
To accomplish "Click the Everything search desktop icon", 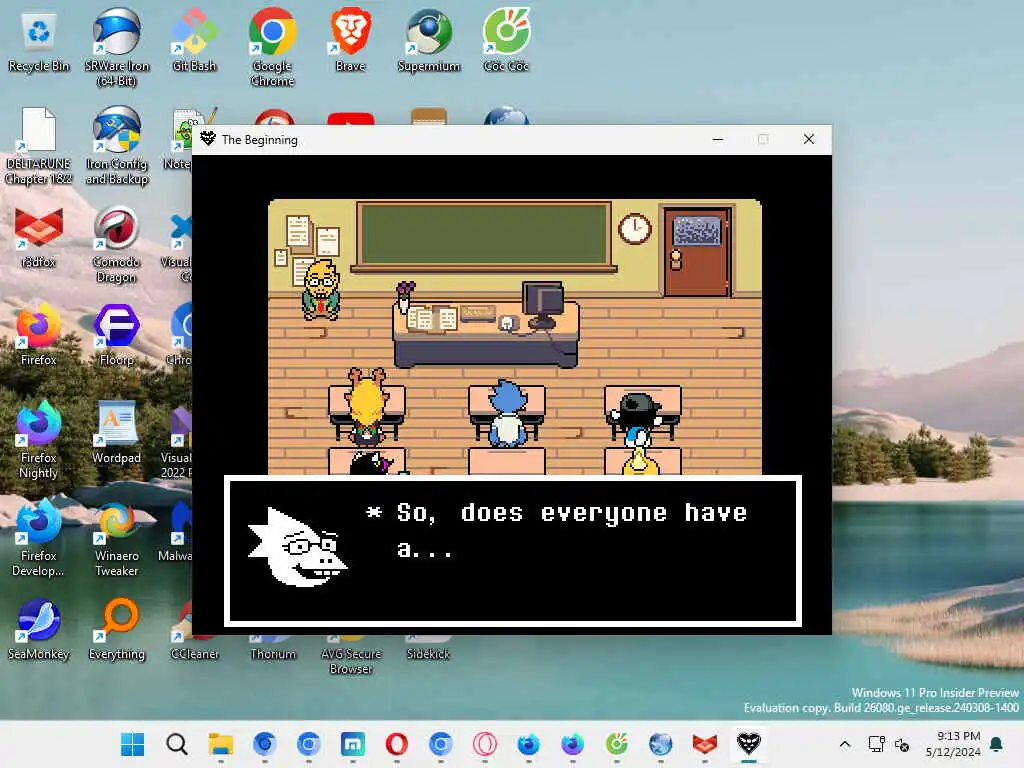I will pos(117,628).
